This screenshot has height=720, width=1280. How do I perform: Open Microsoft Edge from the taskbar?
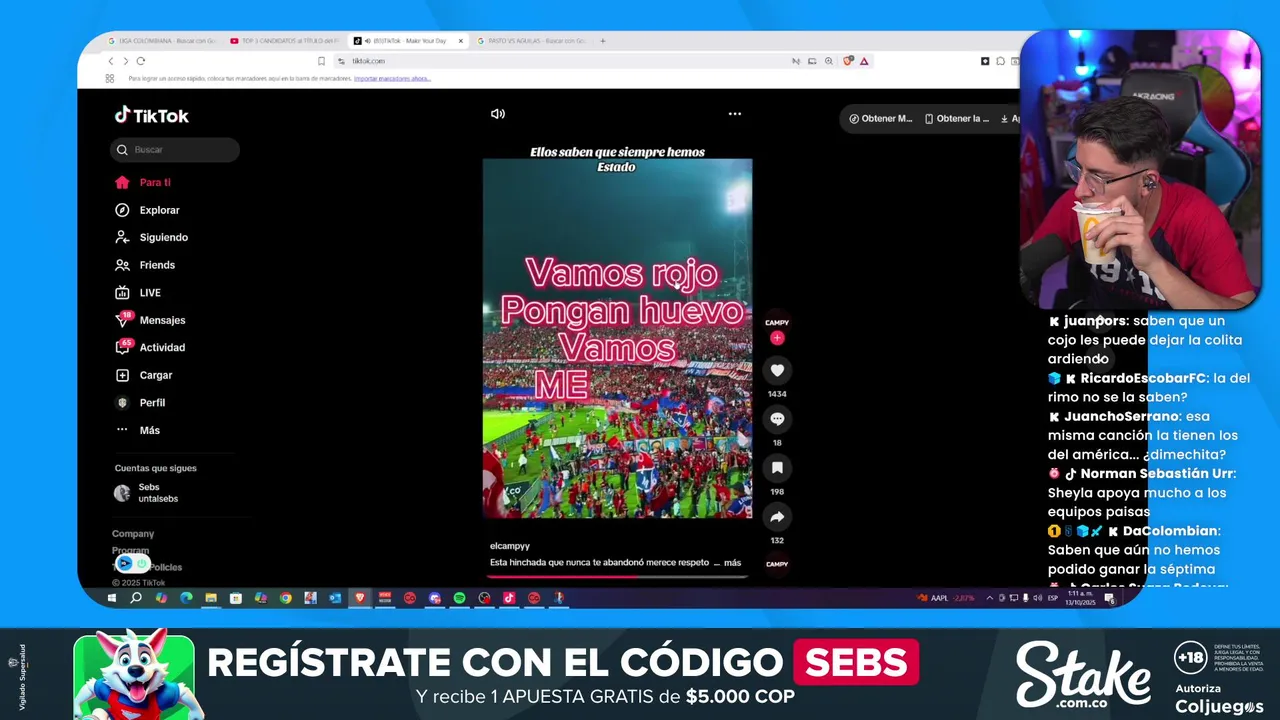pos(186,598)
